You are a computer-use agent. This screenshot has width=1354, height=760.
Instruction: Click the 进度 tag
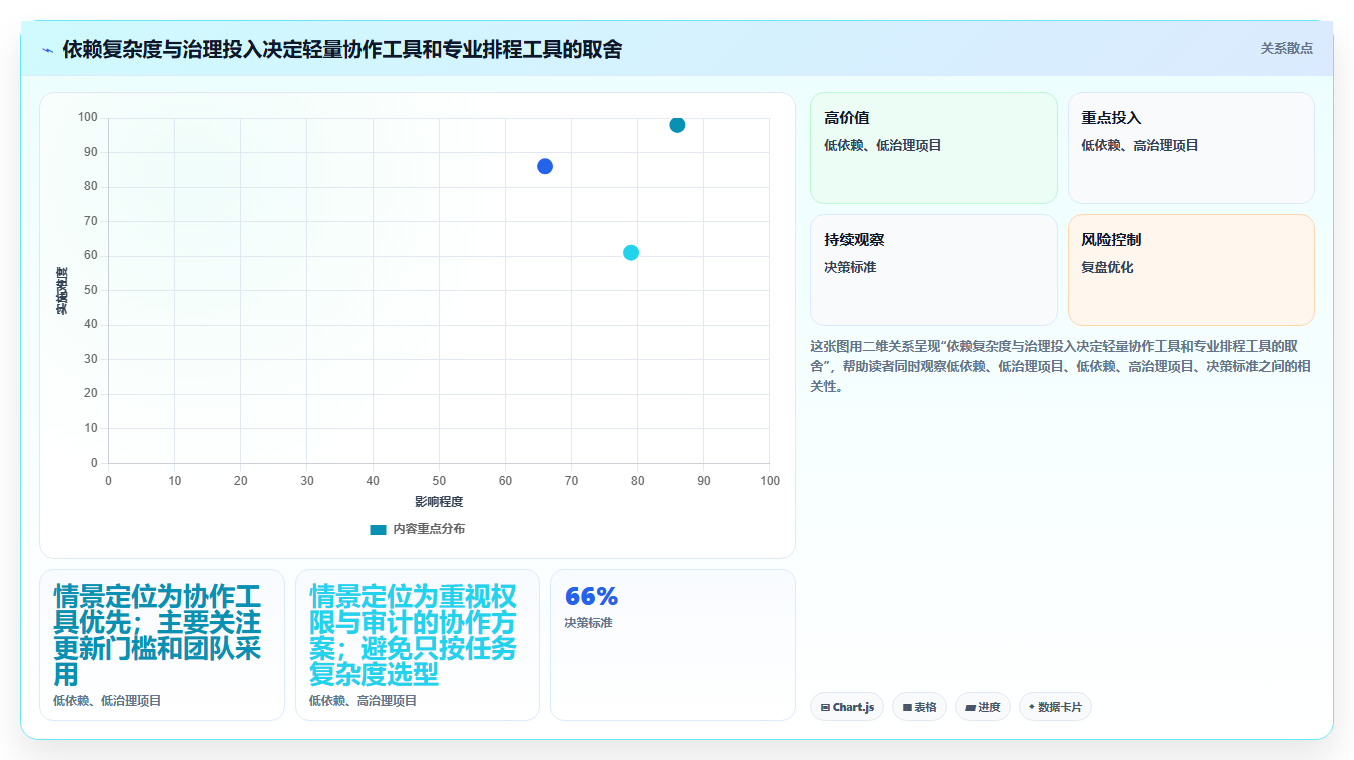tap(983, 707)
